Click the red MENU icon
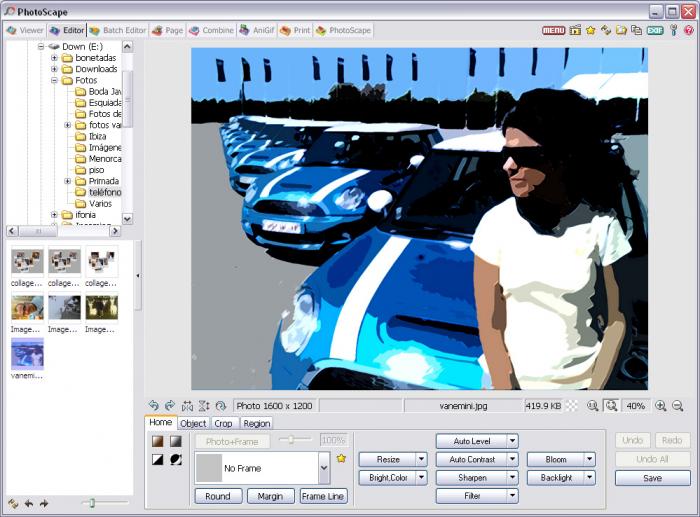The image size is (700, 517). [x=554, y=30]
